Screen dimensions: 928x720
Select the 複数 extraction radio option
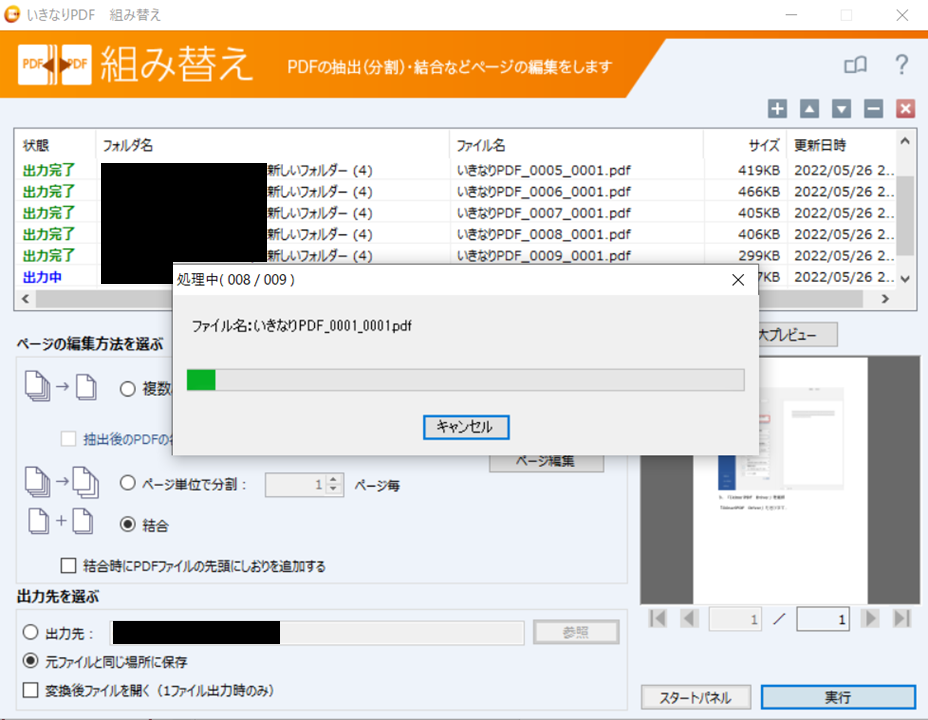coord(127,389)
